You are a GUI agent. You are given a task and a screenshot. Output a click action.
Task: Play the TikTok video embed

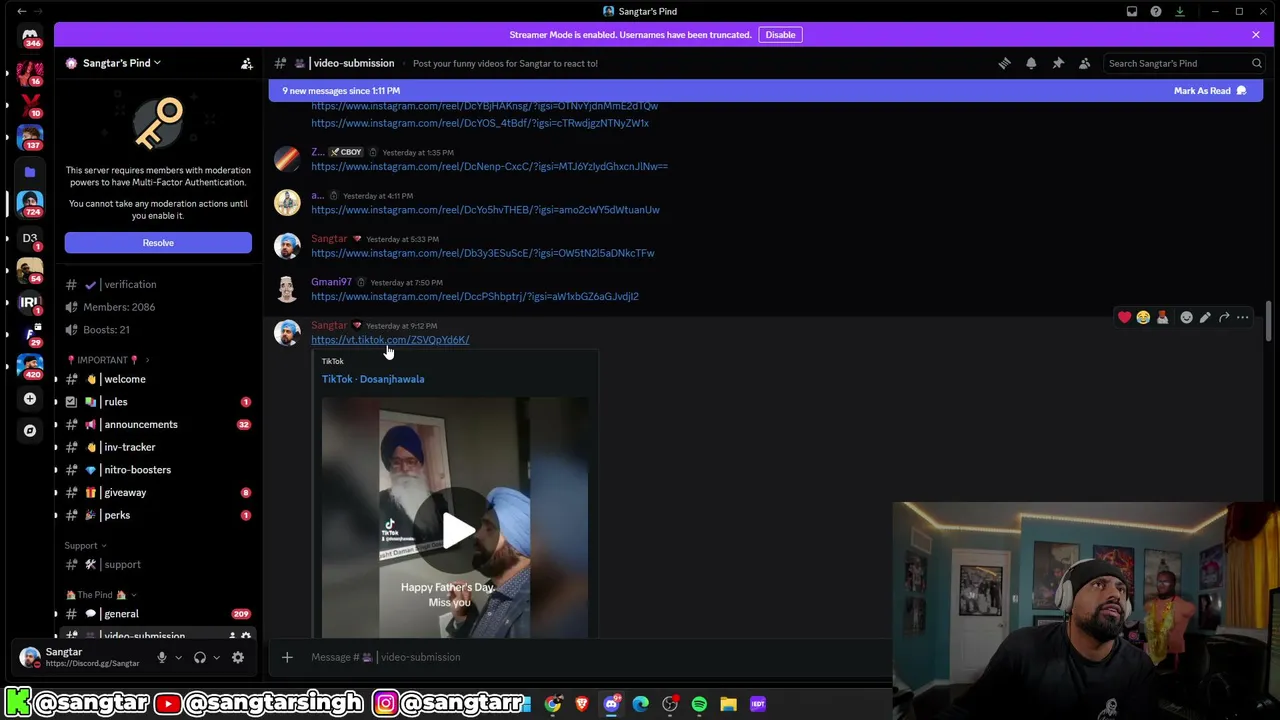coord(457,531)
